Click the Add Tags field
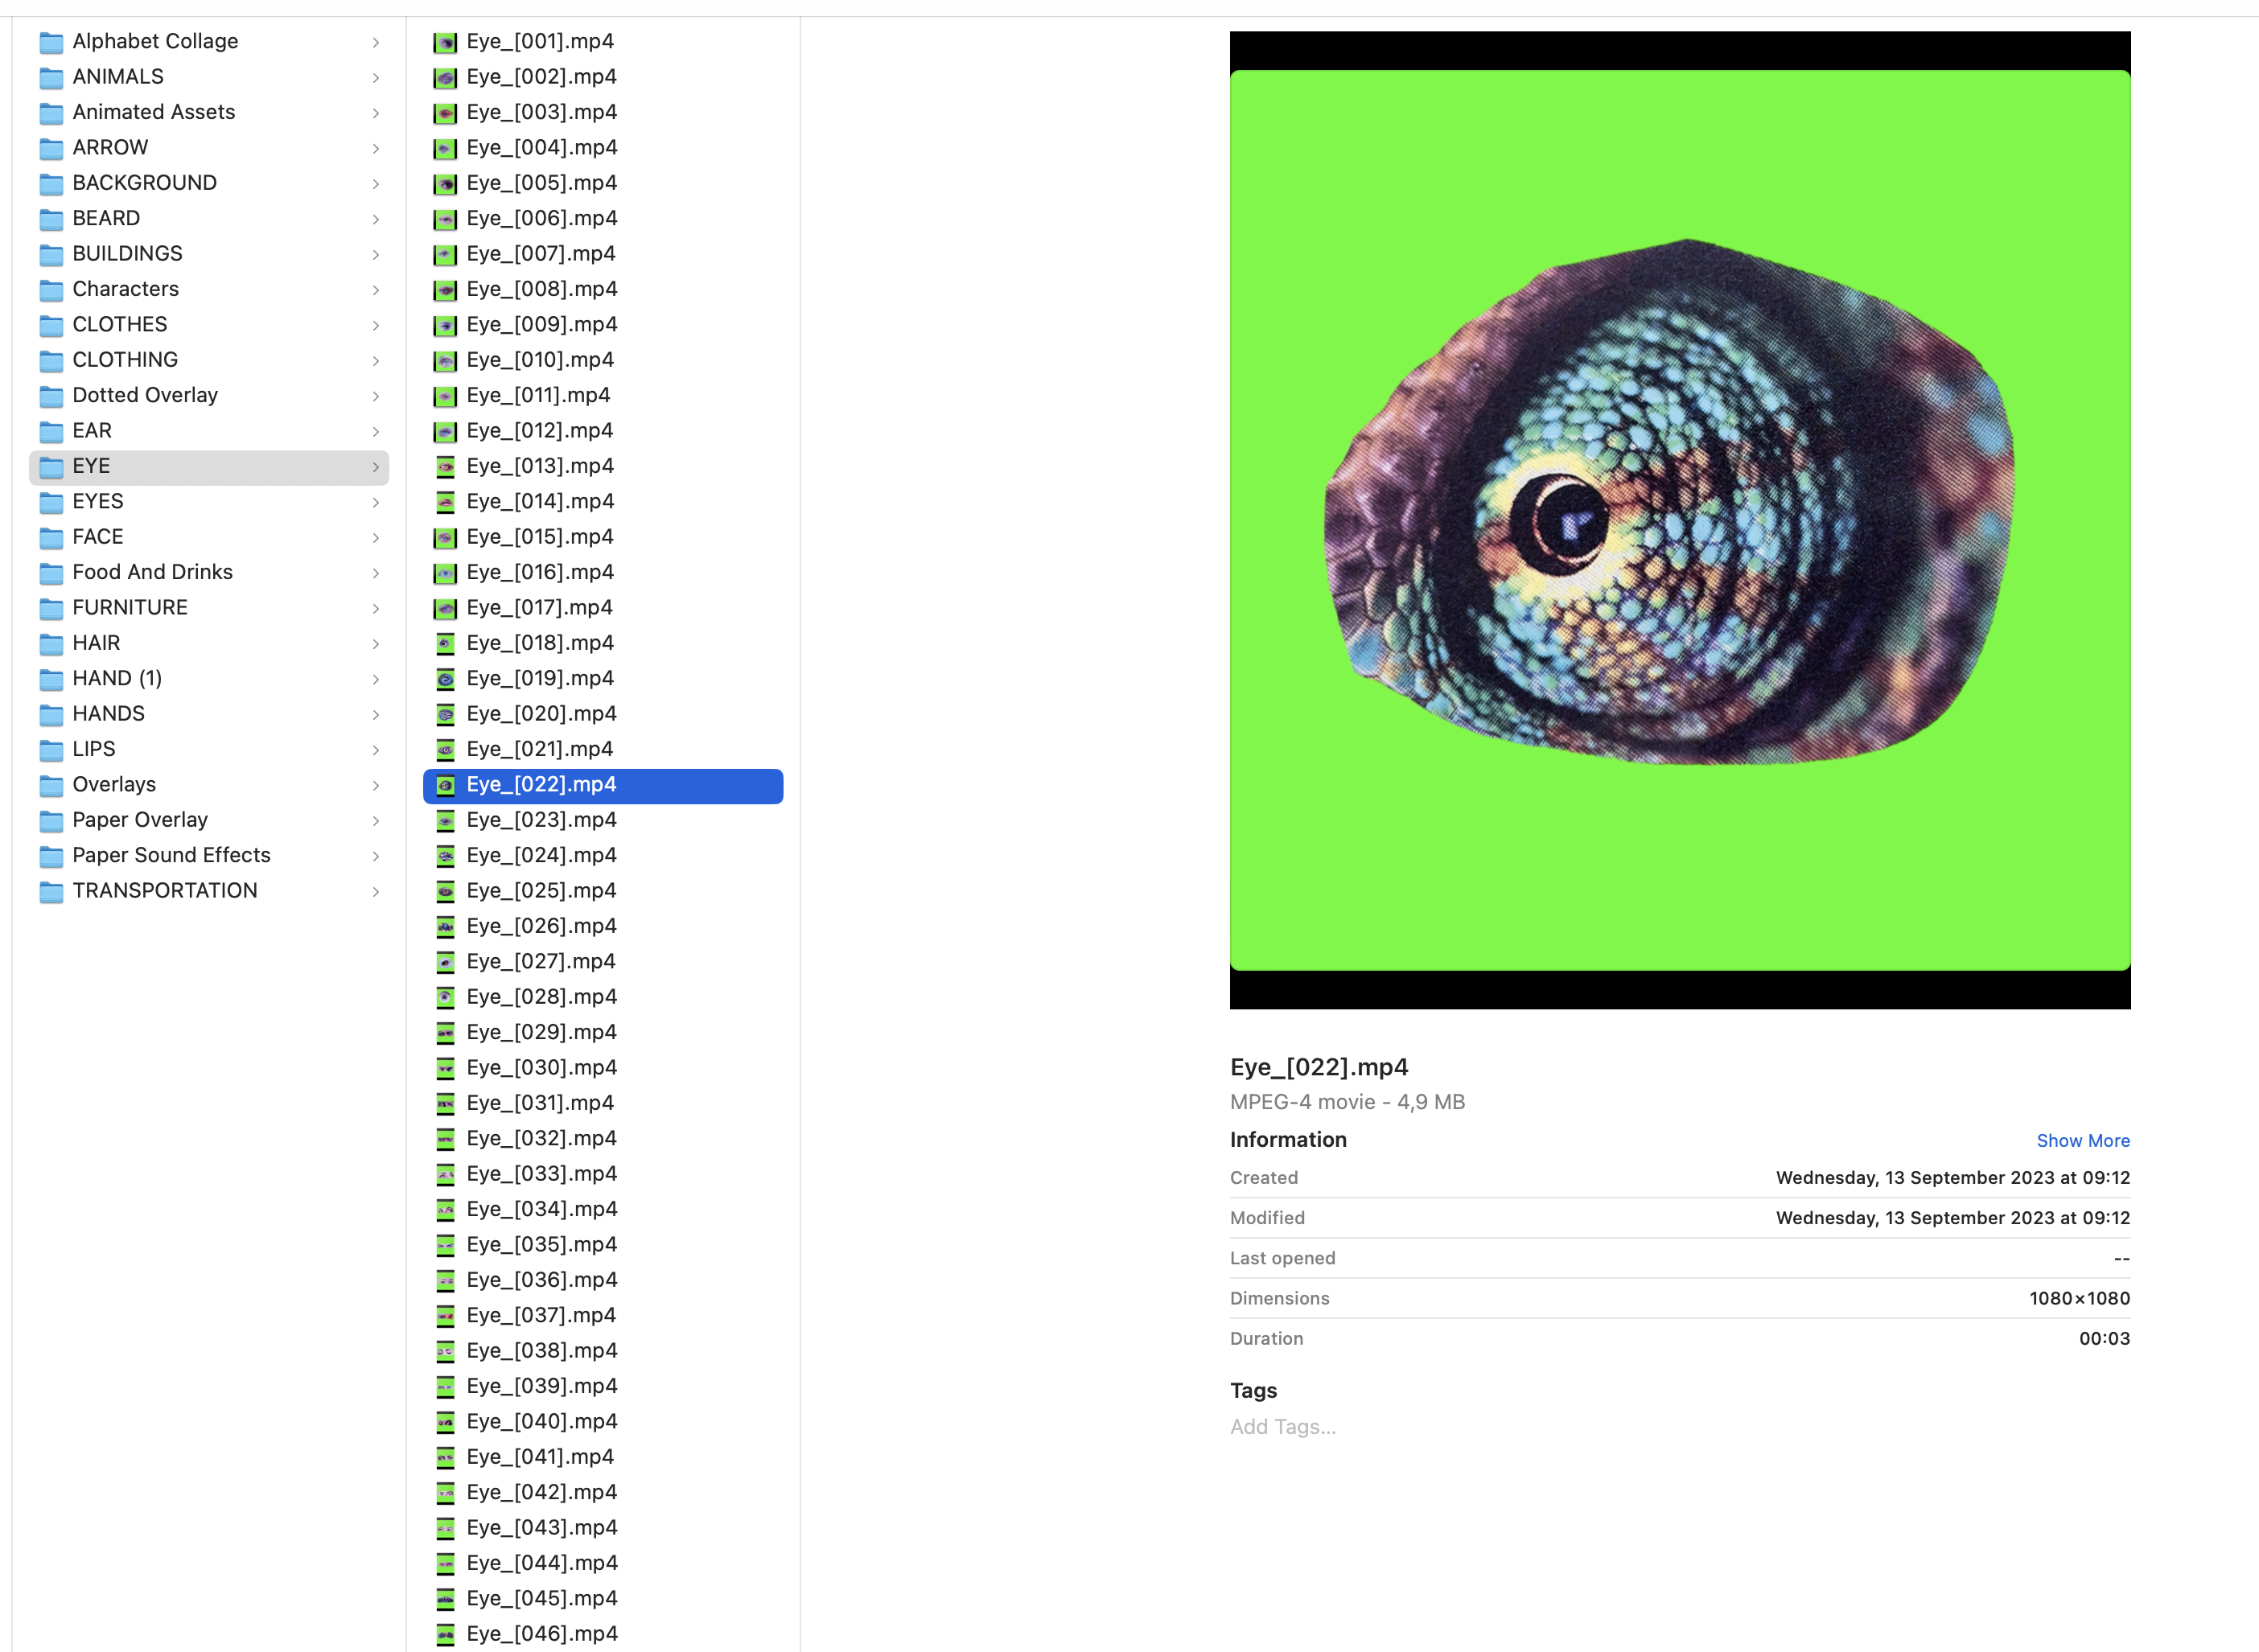Image resolution: width=2259 pixels, height=1652 pixels. (1282, 1427)
